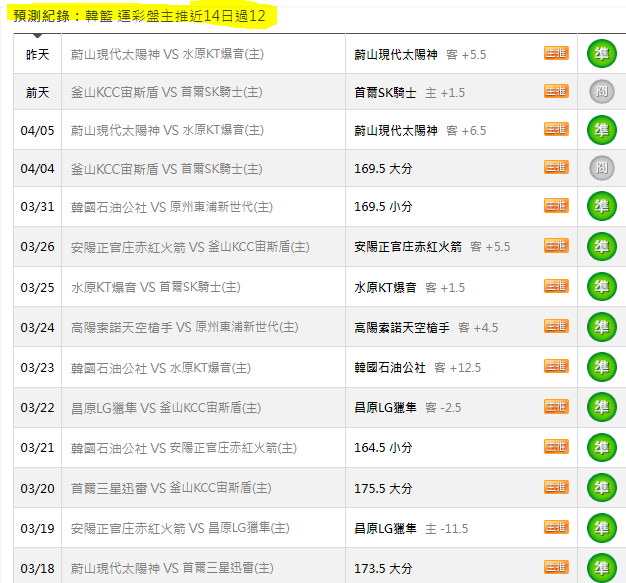Click the green 準 icon in the 03/22 row
Screen dimensions: 626x583
tap(602, 407)
